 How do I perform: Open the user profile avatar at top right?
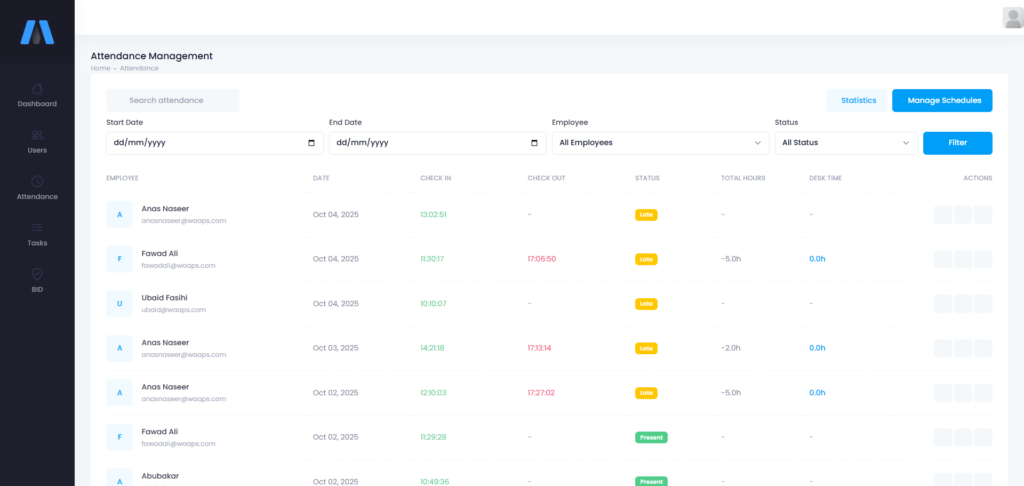(1012, 17)
